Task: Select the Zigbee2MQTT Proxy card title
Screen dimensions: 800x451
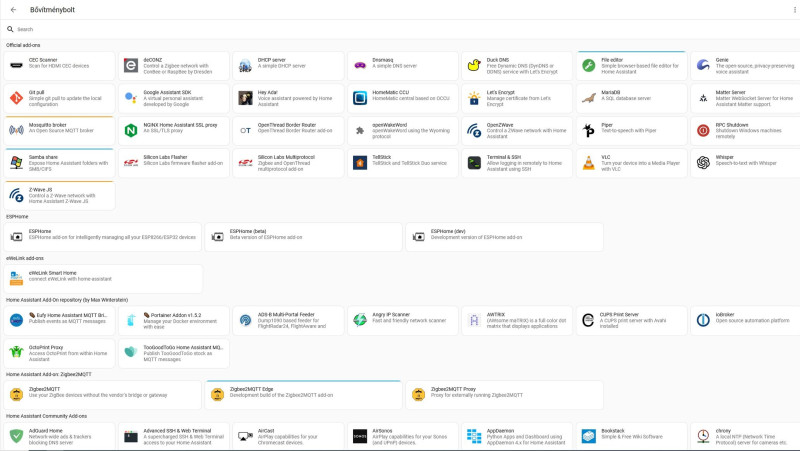Action: click(x=454, y=389)
